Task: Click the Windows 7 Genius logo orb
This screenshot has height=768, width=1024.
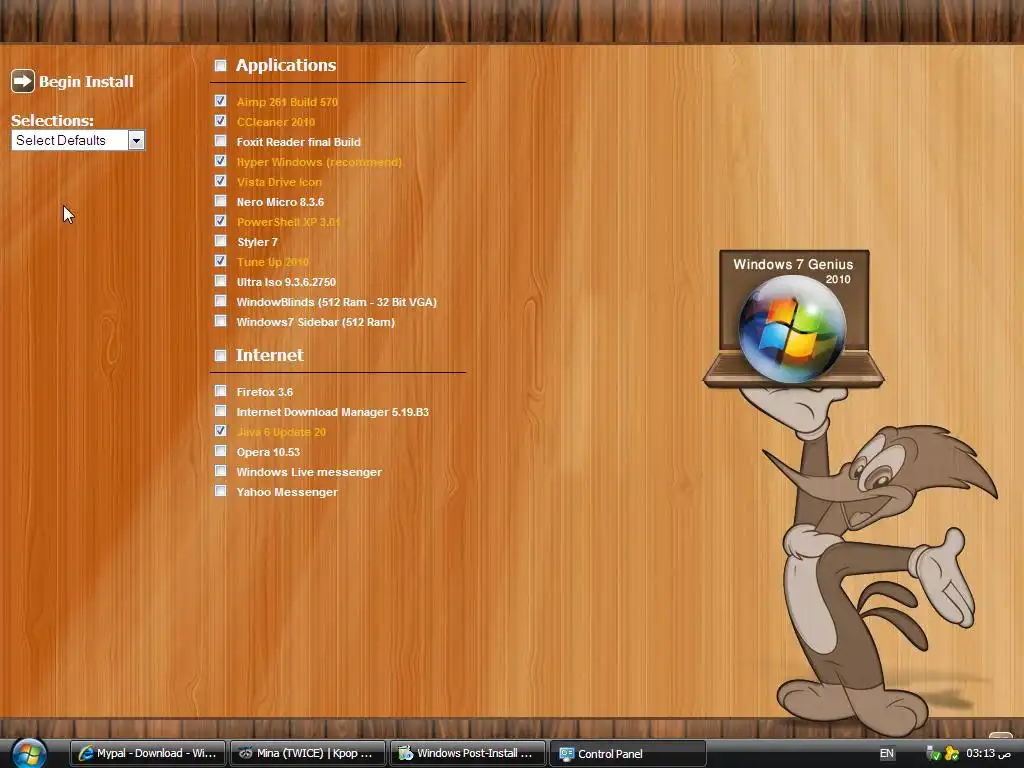Action: click(792, 328)
